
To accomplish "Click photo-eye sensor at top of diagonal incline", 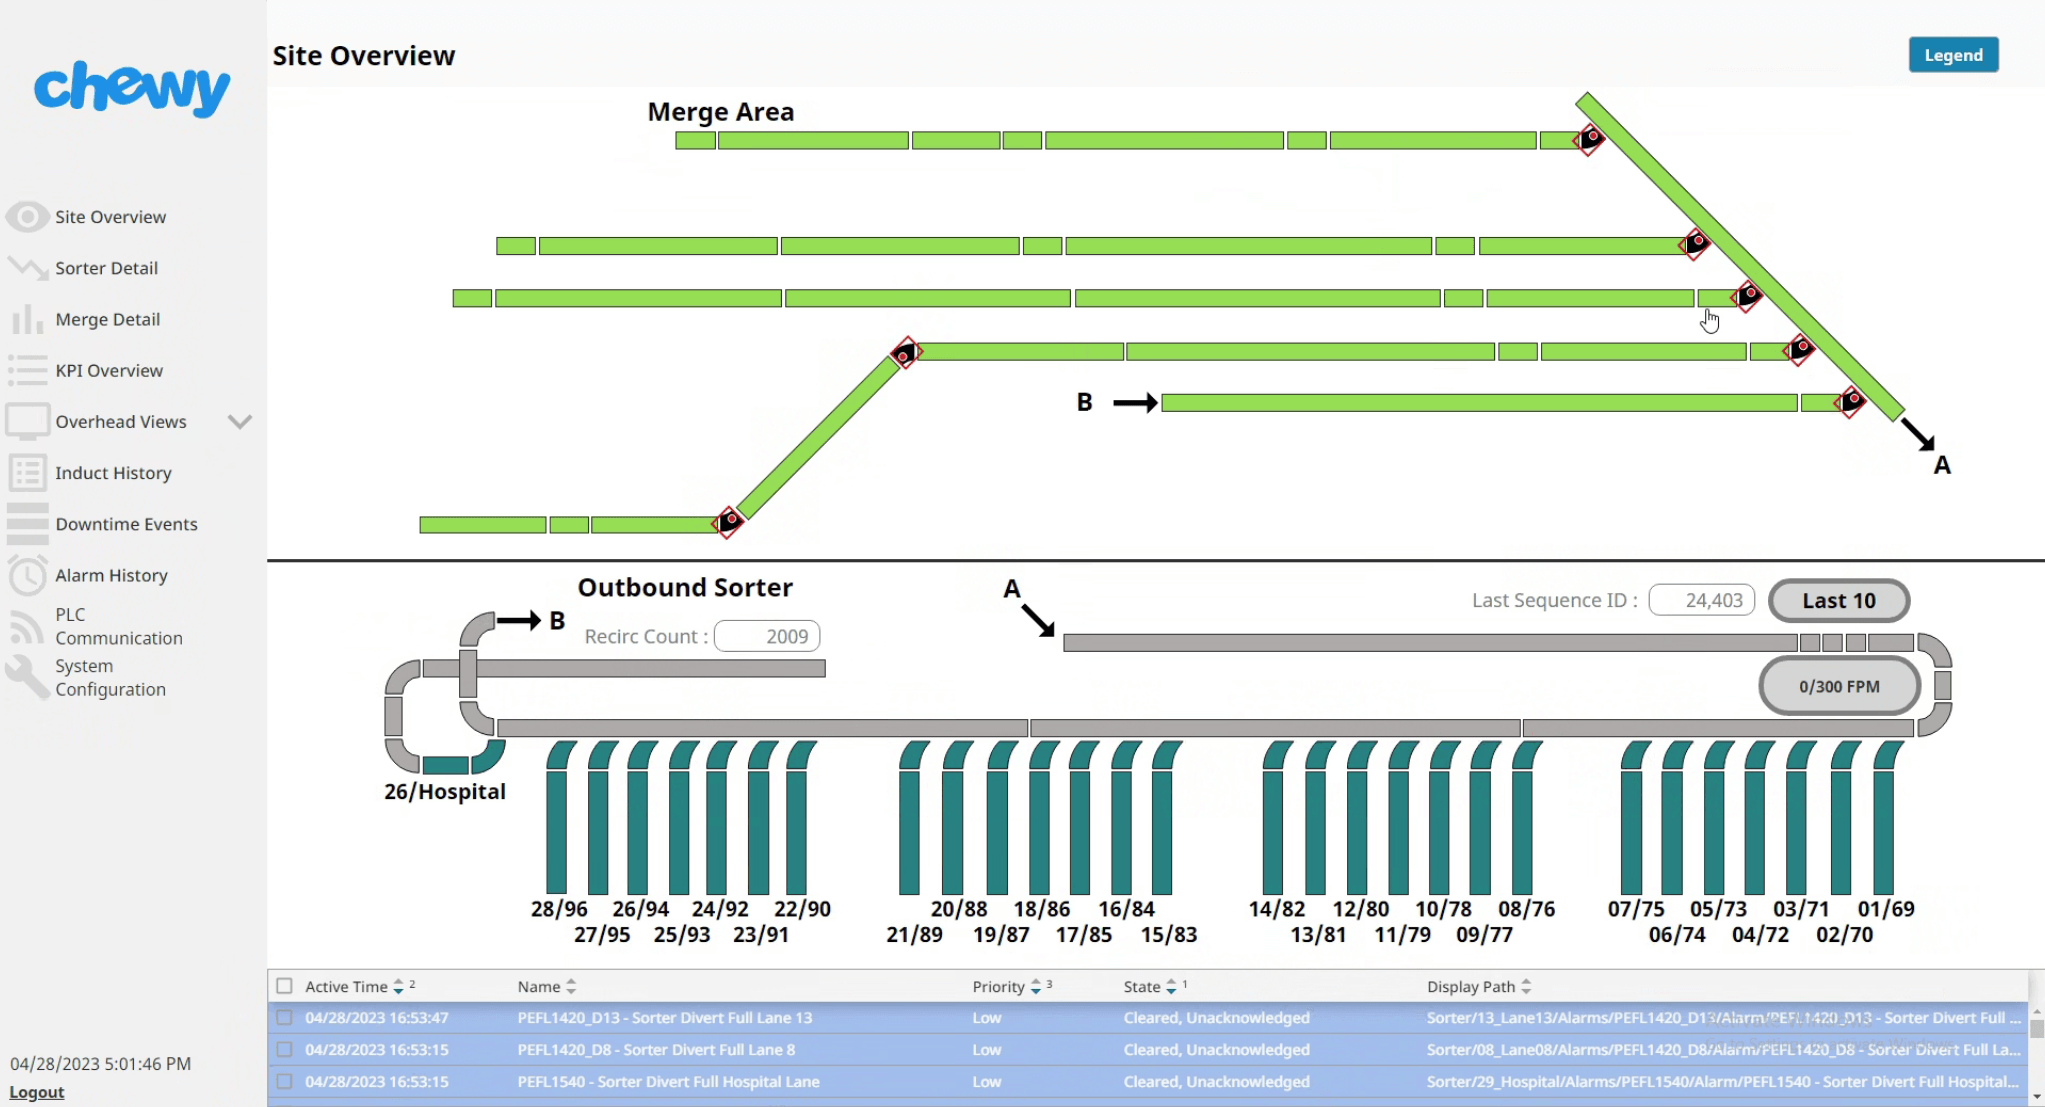I will 906,352.
